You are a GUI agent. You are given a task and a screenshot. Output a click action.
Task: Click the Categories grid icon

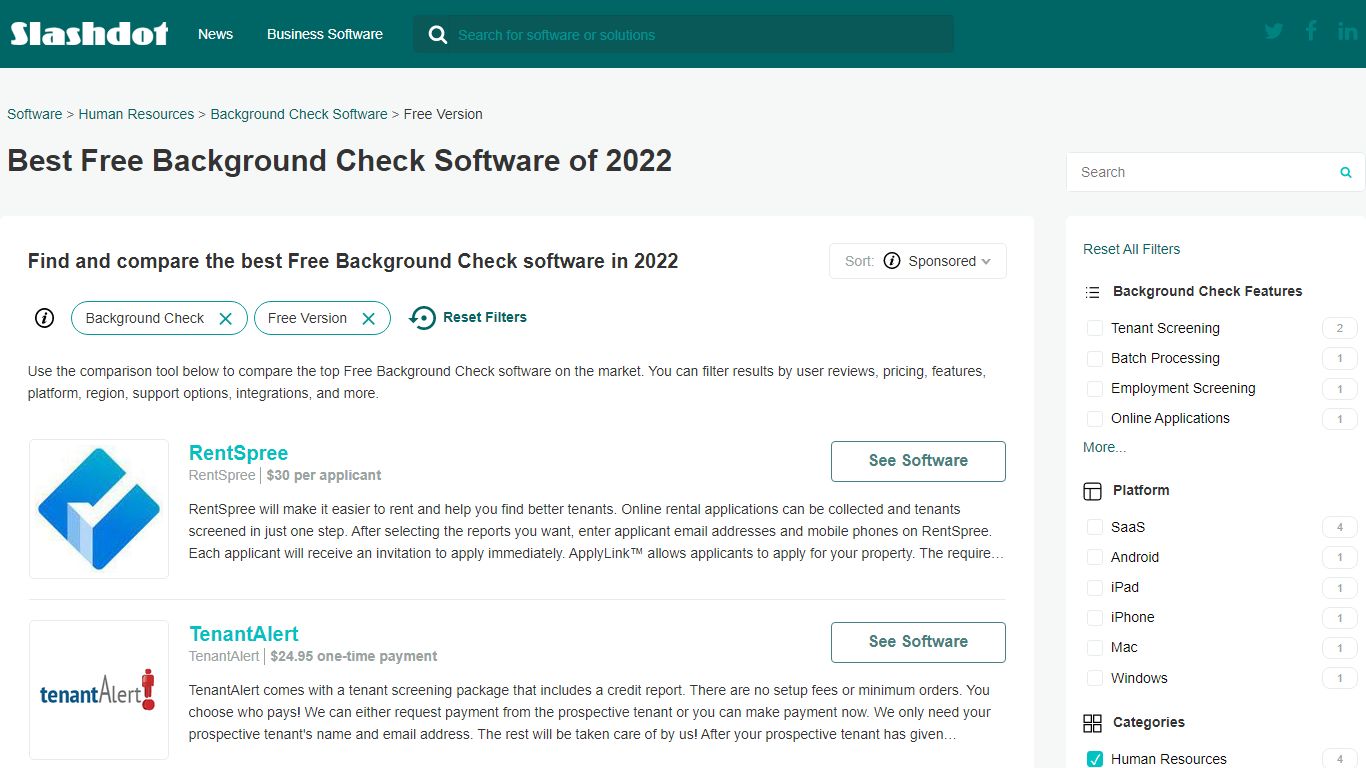[x=1092, y=723]
